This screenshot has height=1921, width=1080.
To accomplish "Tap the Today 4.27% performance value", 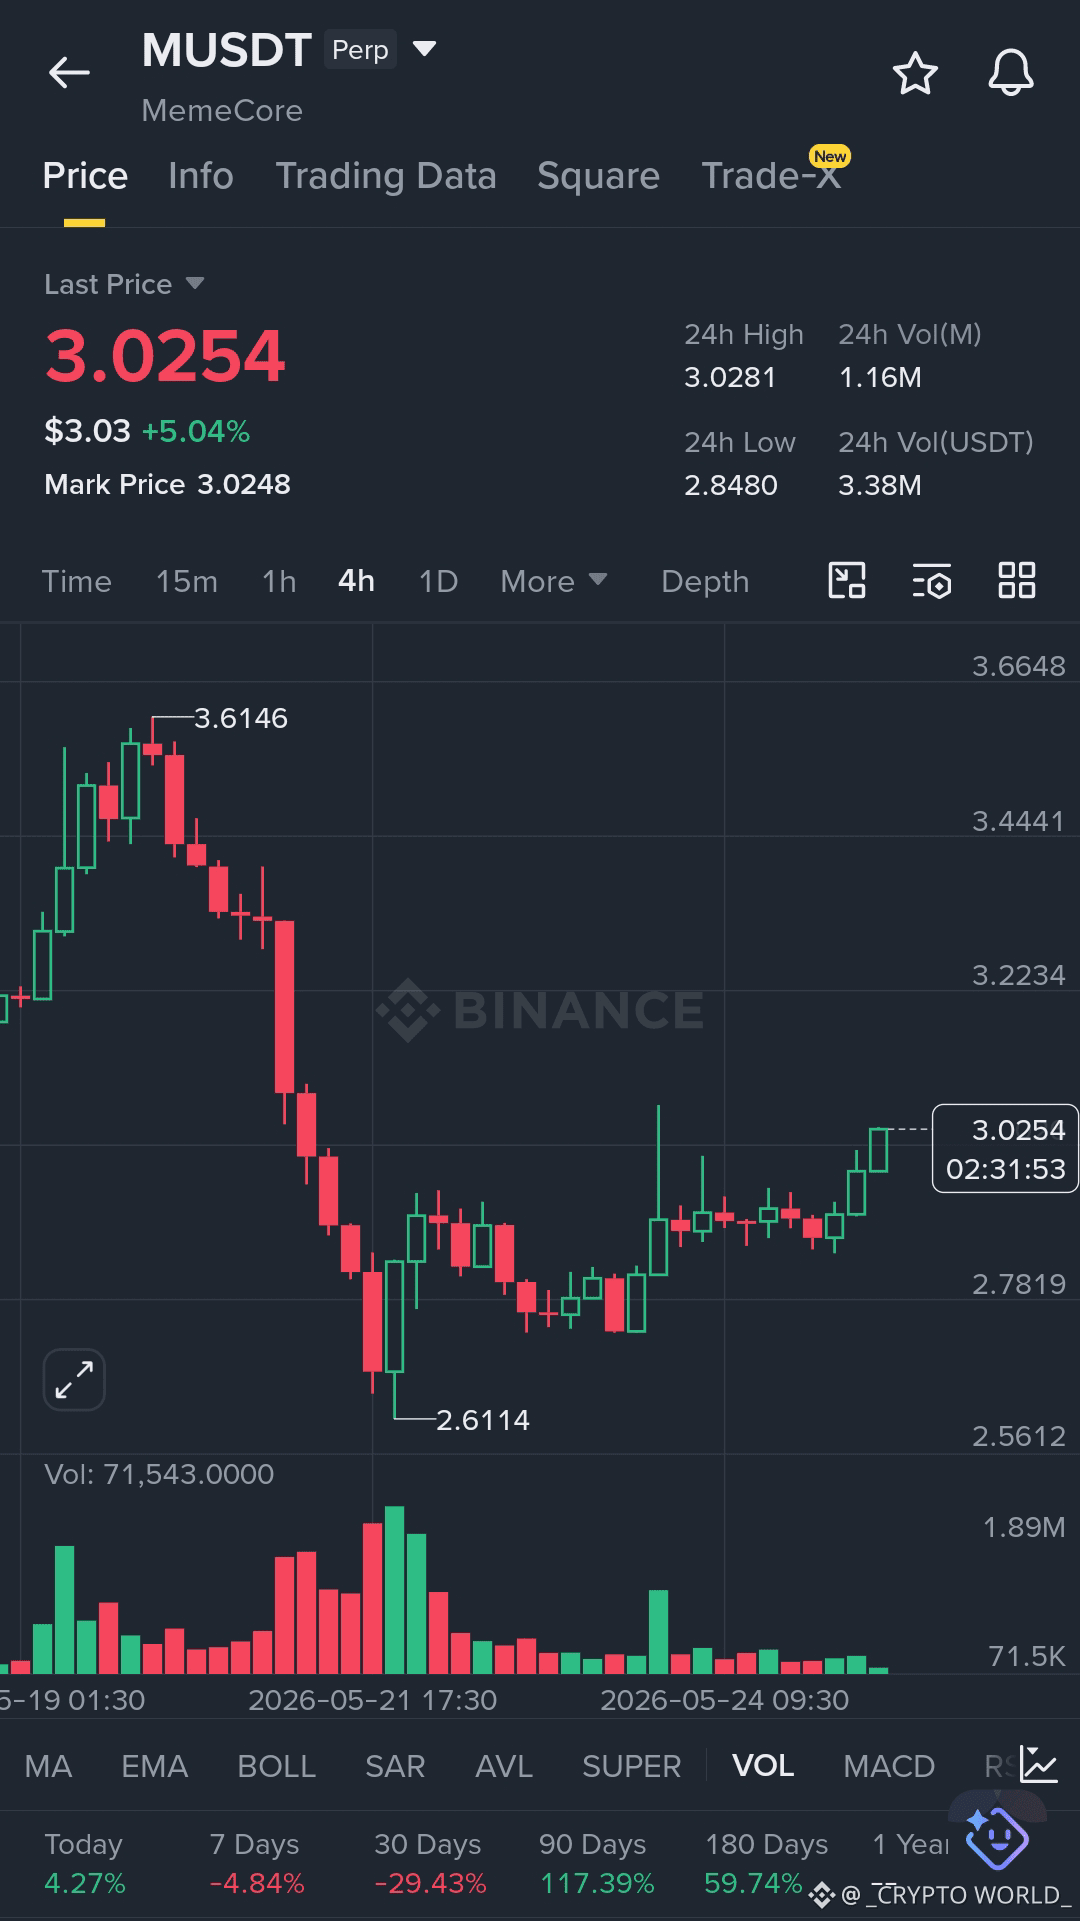I will 85,1883.
